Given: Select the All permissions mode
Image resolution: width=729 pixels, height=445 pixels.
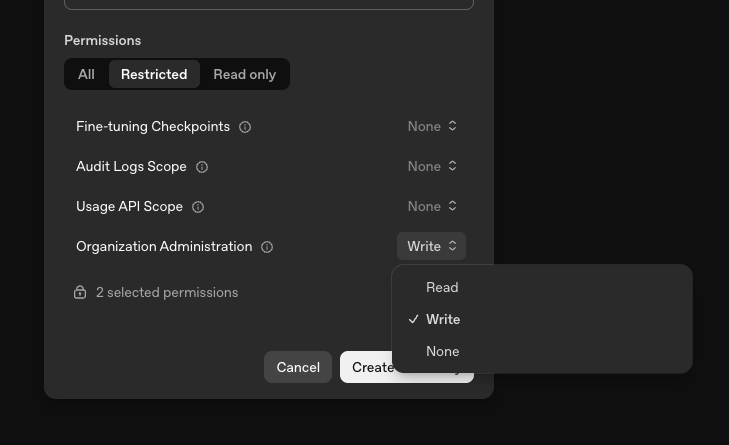Looking at the screenshot, I should pyautogui.click(x=86, y=74).
